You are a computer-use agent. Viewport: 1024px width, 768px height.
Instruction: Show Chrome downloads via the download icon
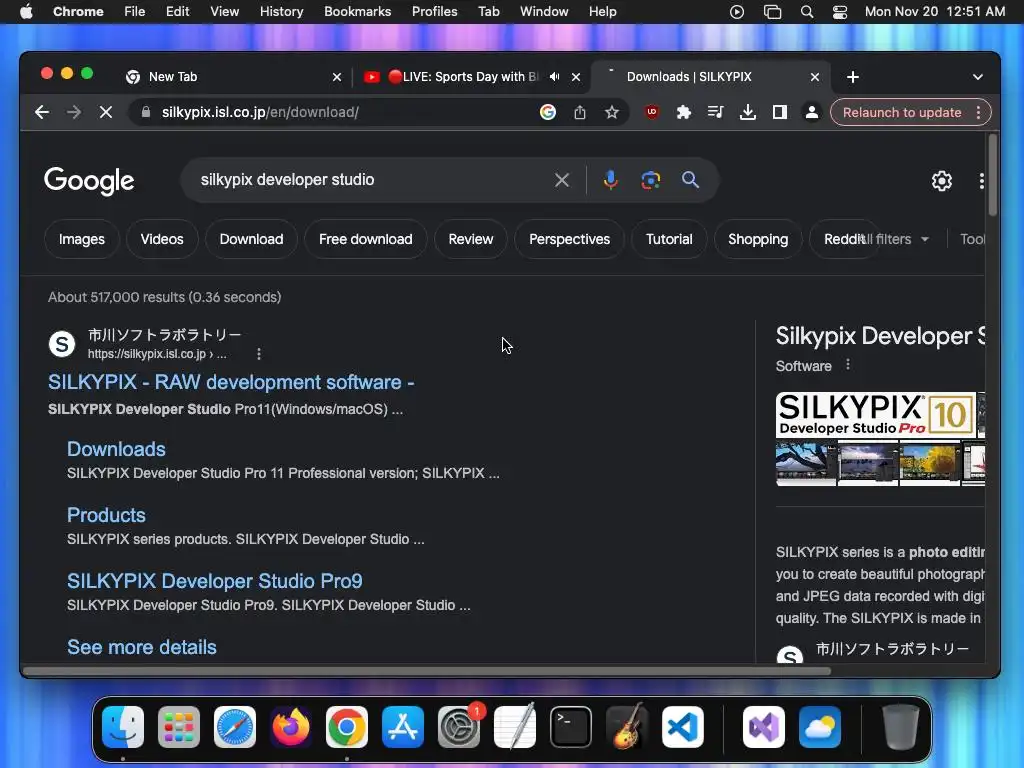[748, 112]
